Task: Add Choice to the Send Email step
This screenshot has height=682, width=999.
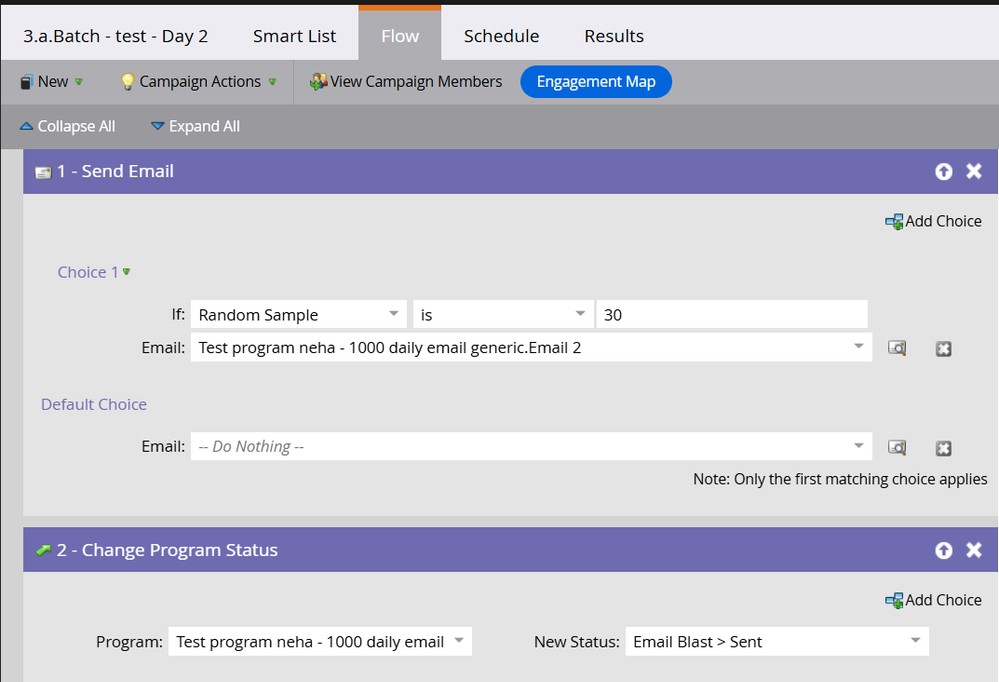Action: coord(934,221)
